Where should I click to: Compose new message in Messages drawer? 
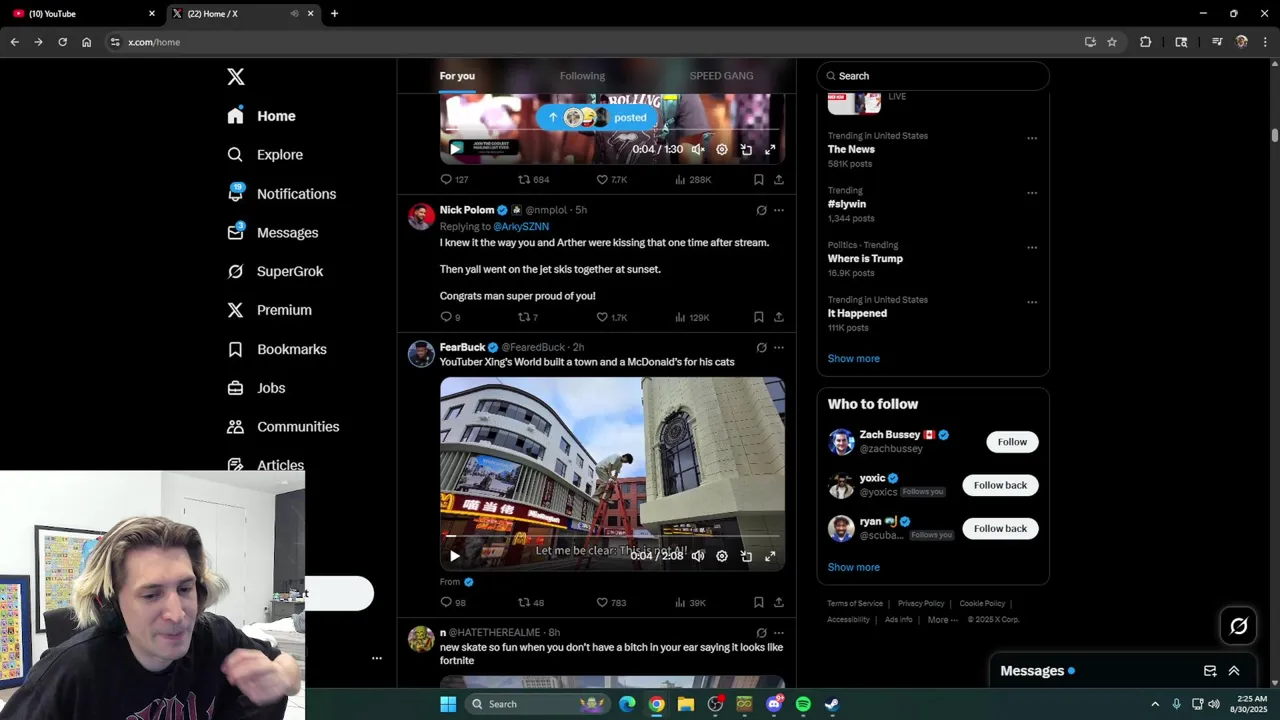point(1210,671)
